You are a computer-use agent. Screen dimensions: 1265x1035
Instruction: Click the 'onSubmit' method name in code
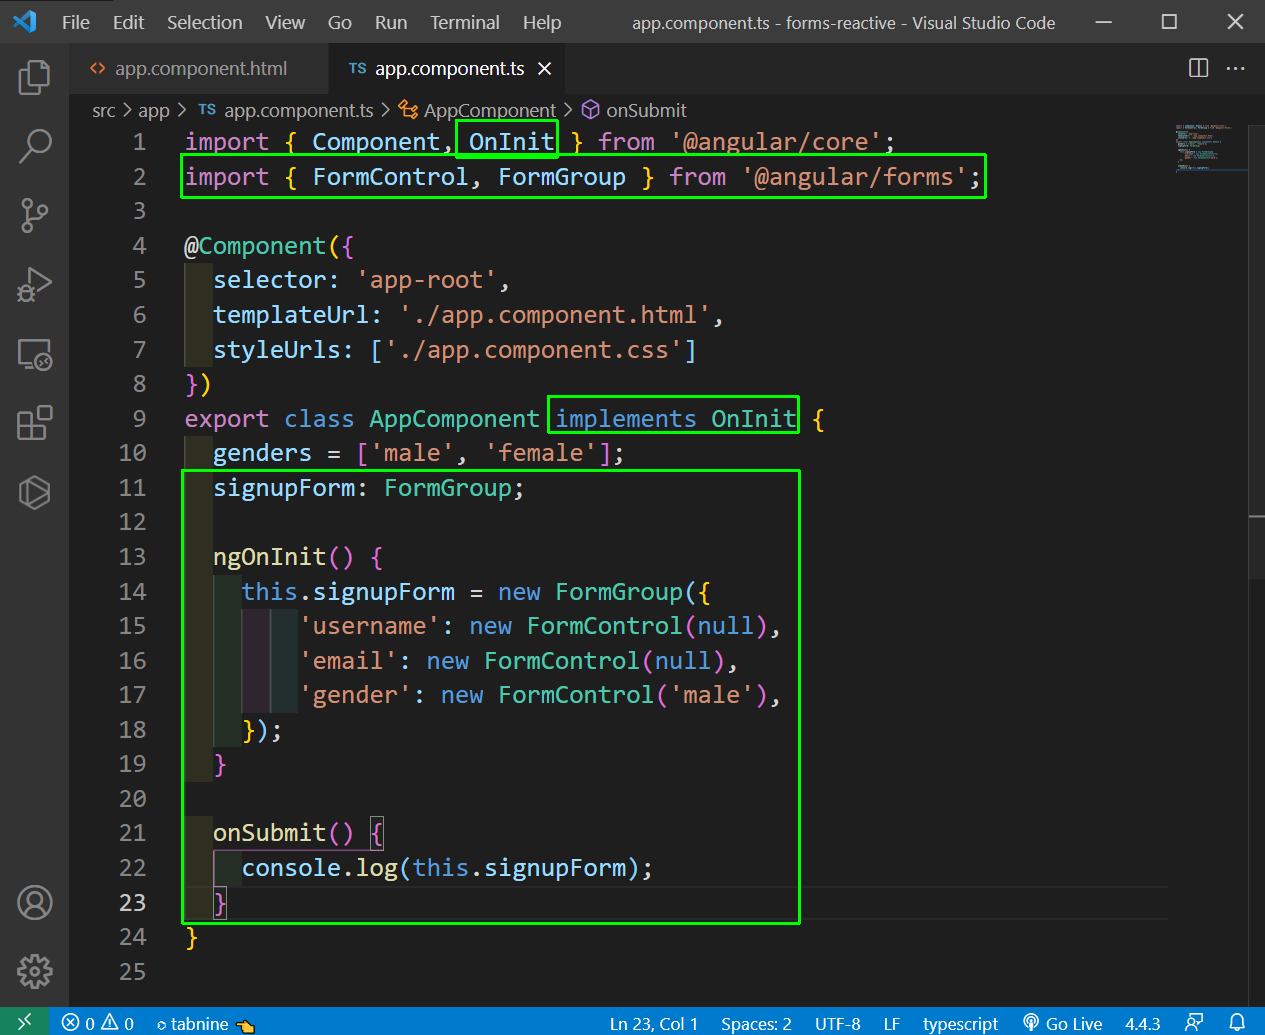(270, 833)
